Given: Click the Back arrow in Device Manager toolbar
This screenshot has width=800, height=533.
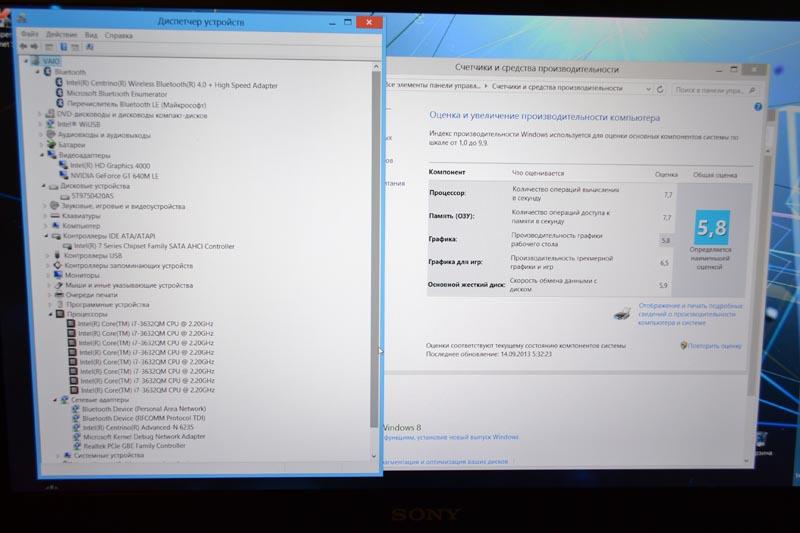Looking at the screenshot, I should coord(23,46).
